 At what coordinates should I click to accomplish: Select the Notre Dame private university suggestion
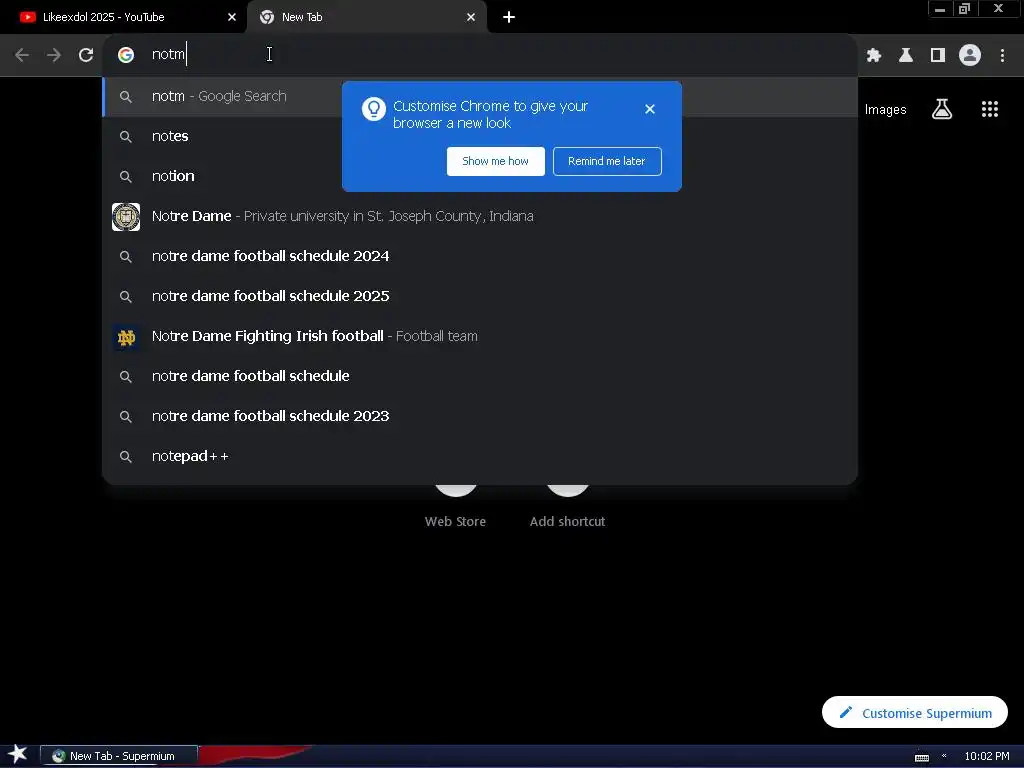[480, 216]
